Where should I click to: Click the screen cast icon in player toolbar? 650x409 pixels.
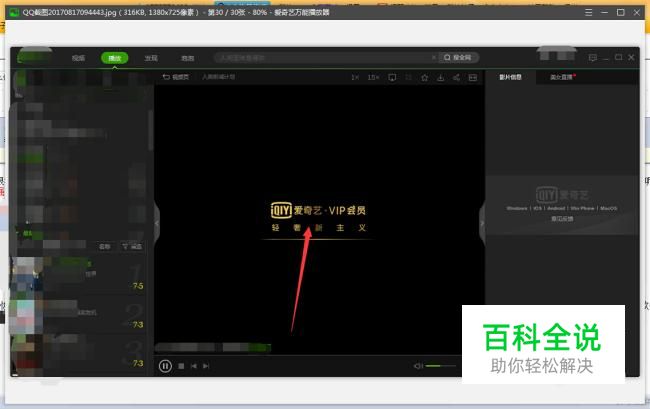pyautogui.click(x=392, y=77)
